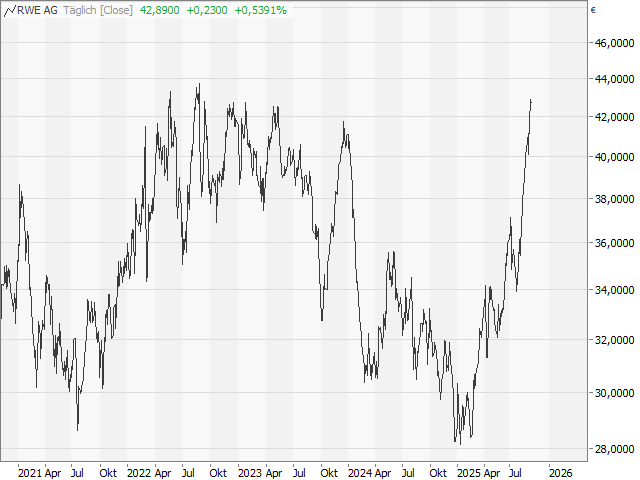Click the Täglich interval label
The image size is (640, 480).
coord(80,10)
